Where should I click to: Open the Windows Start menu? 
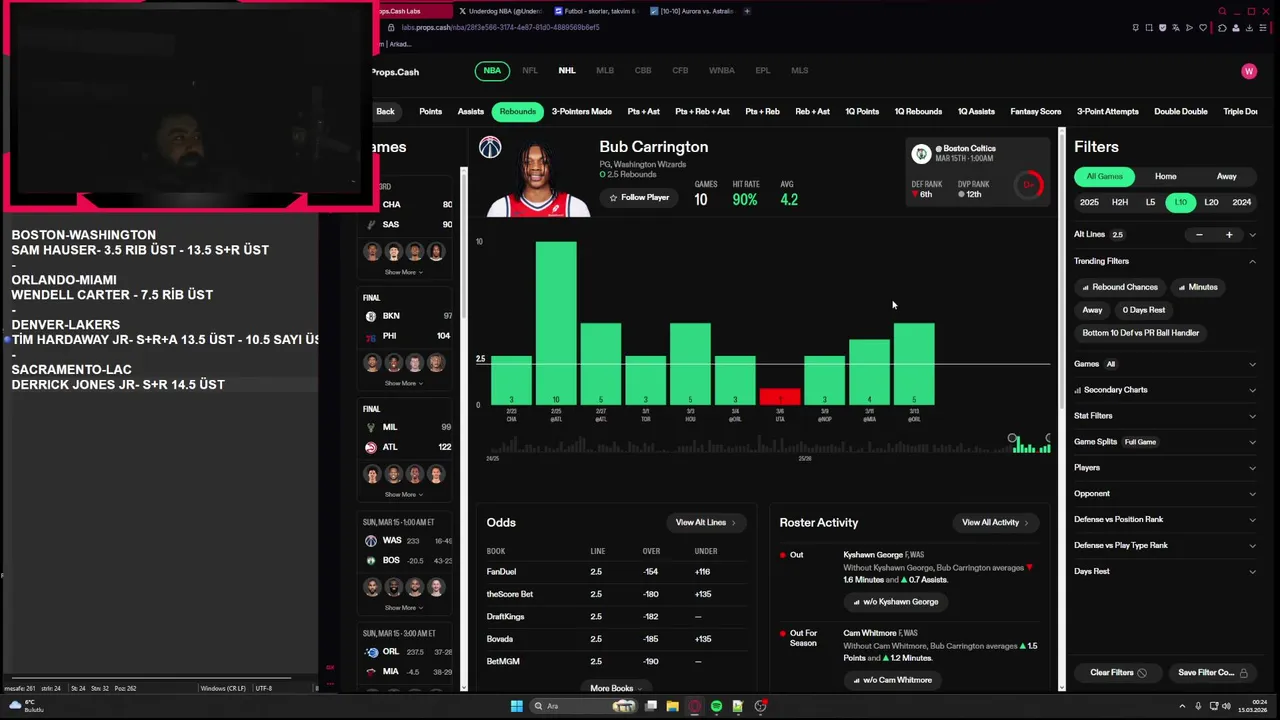(x=516, y=706)
